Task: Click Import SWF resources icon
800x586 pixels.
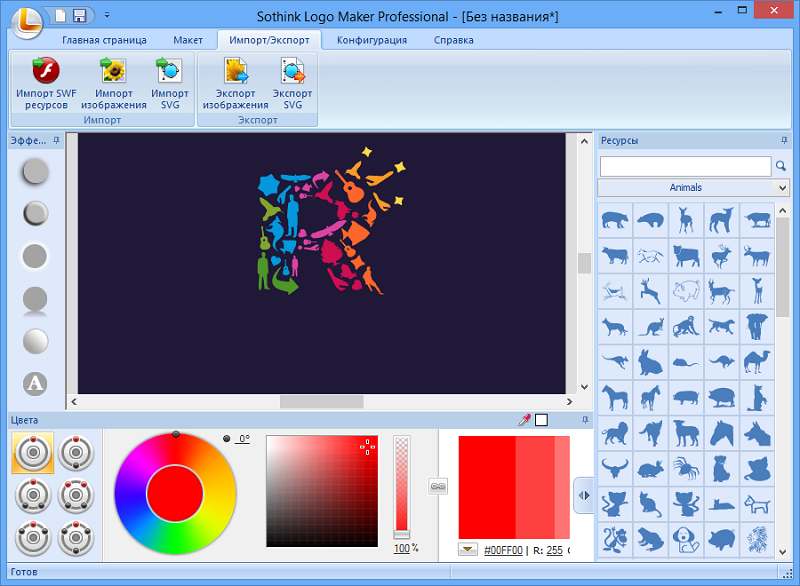Action: (x=45, y=71)
